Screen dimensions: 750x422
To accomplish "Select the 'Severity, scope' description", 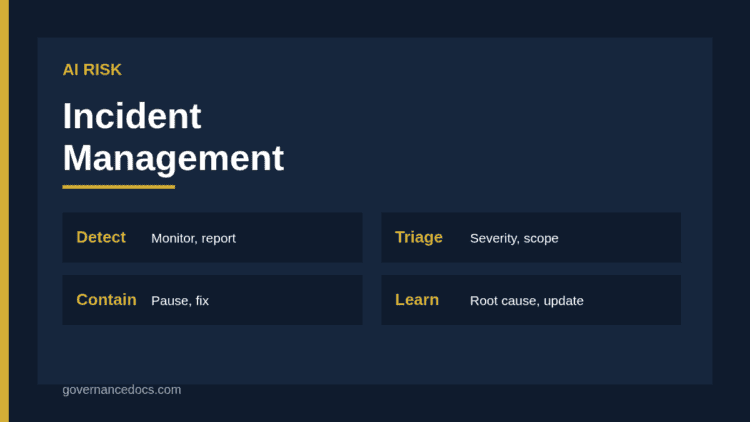I will coord(514,238).
